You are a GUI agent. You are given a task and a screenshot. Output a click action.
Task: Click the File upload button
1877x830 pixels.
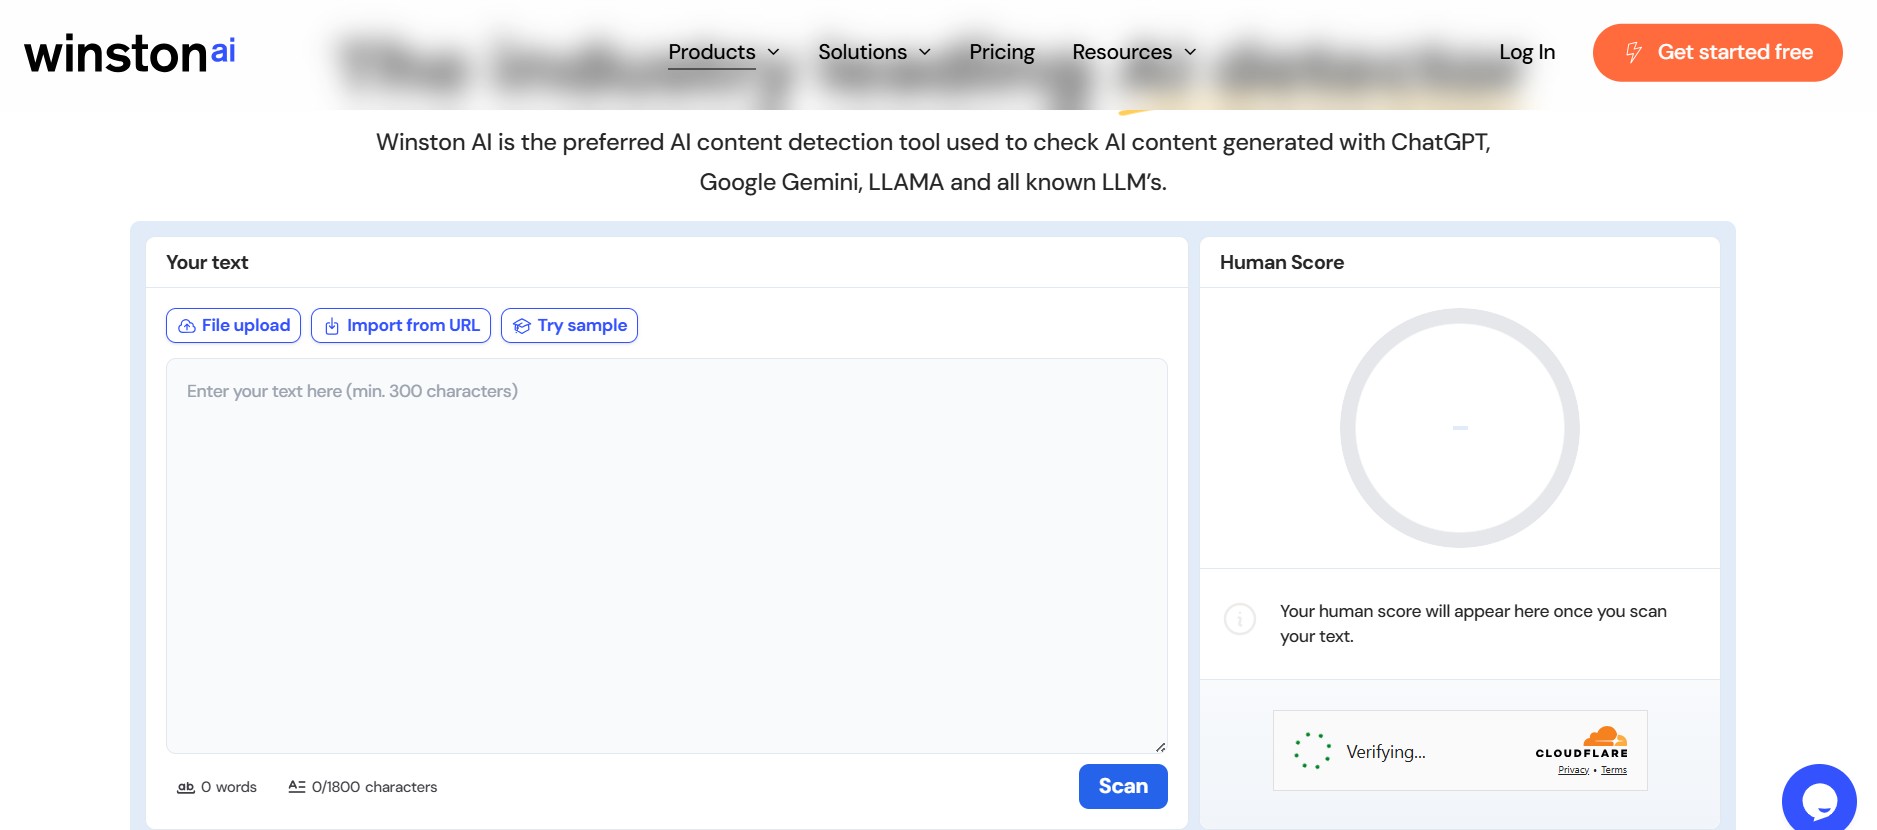coord(233,325)
